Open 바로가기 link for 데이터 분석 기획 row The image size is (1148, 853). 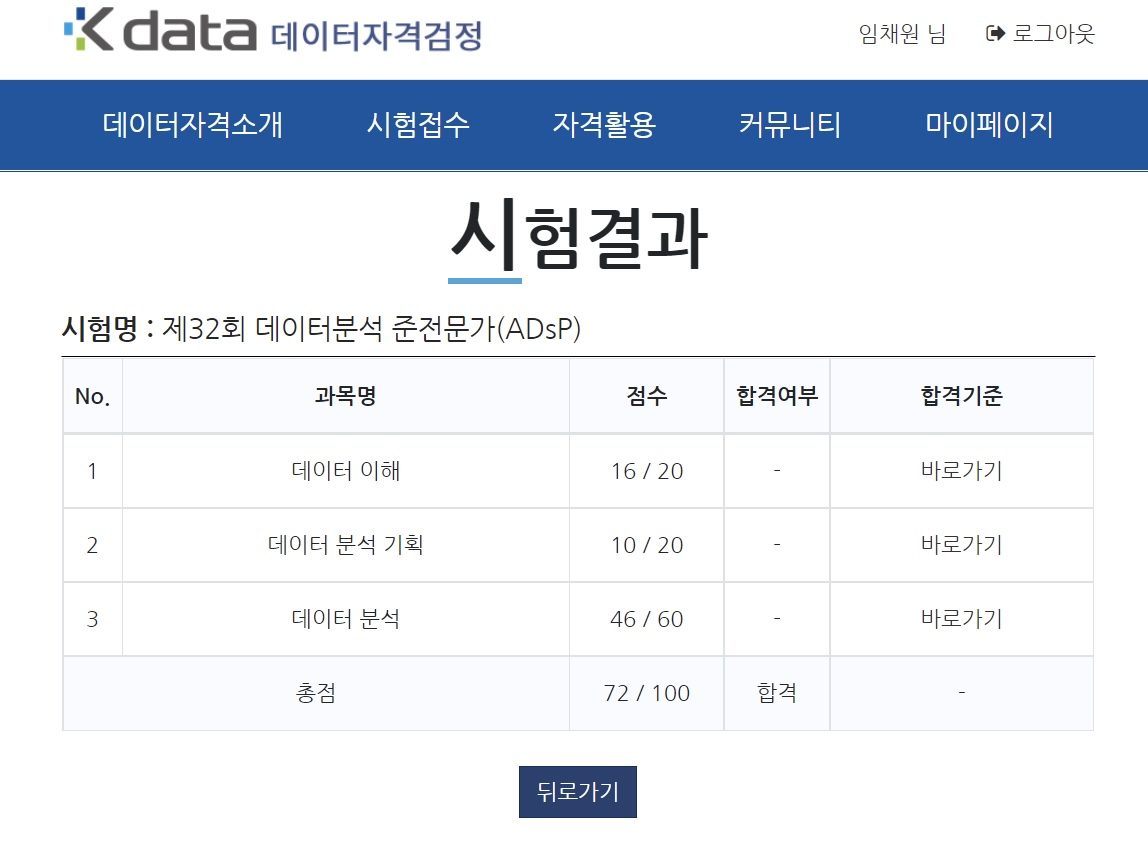point(961,544)
